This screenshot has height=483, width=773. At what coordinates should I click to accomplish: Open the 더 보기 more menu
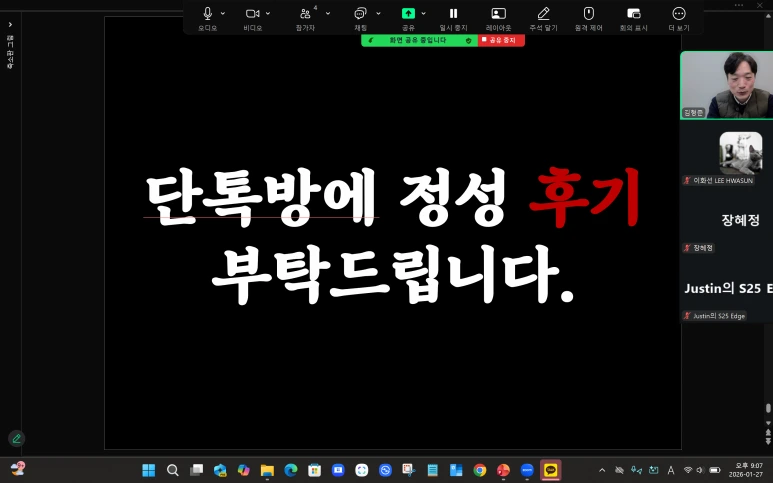tap(679, 13)
